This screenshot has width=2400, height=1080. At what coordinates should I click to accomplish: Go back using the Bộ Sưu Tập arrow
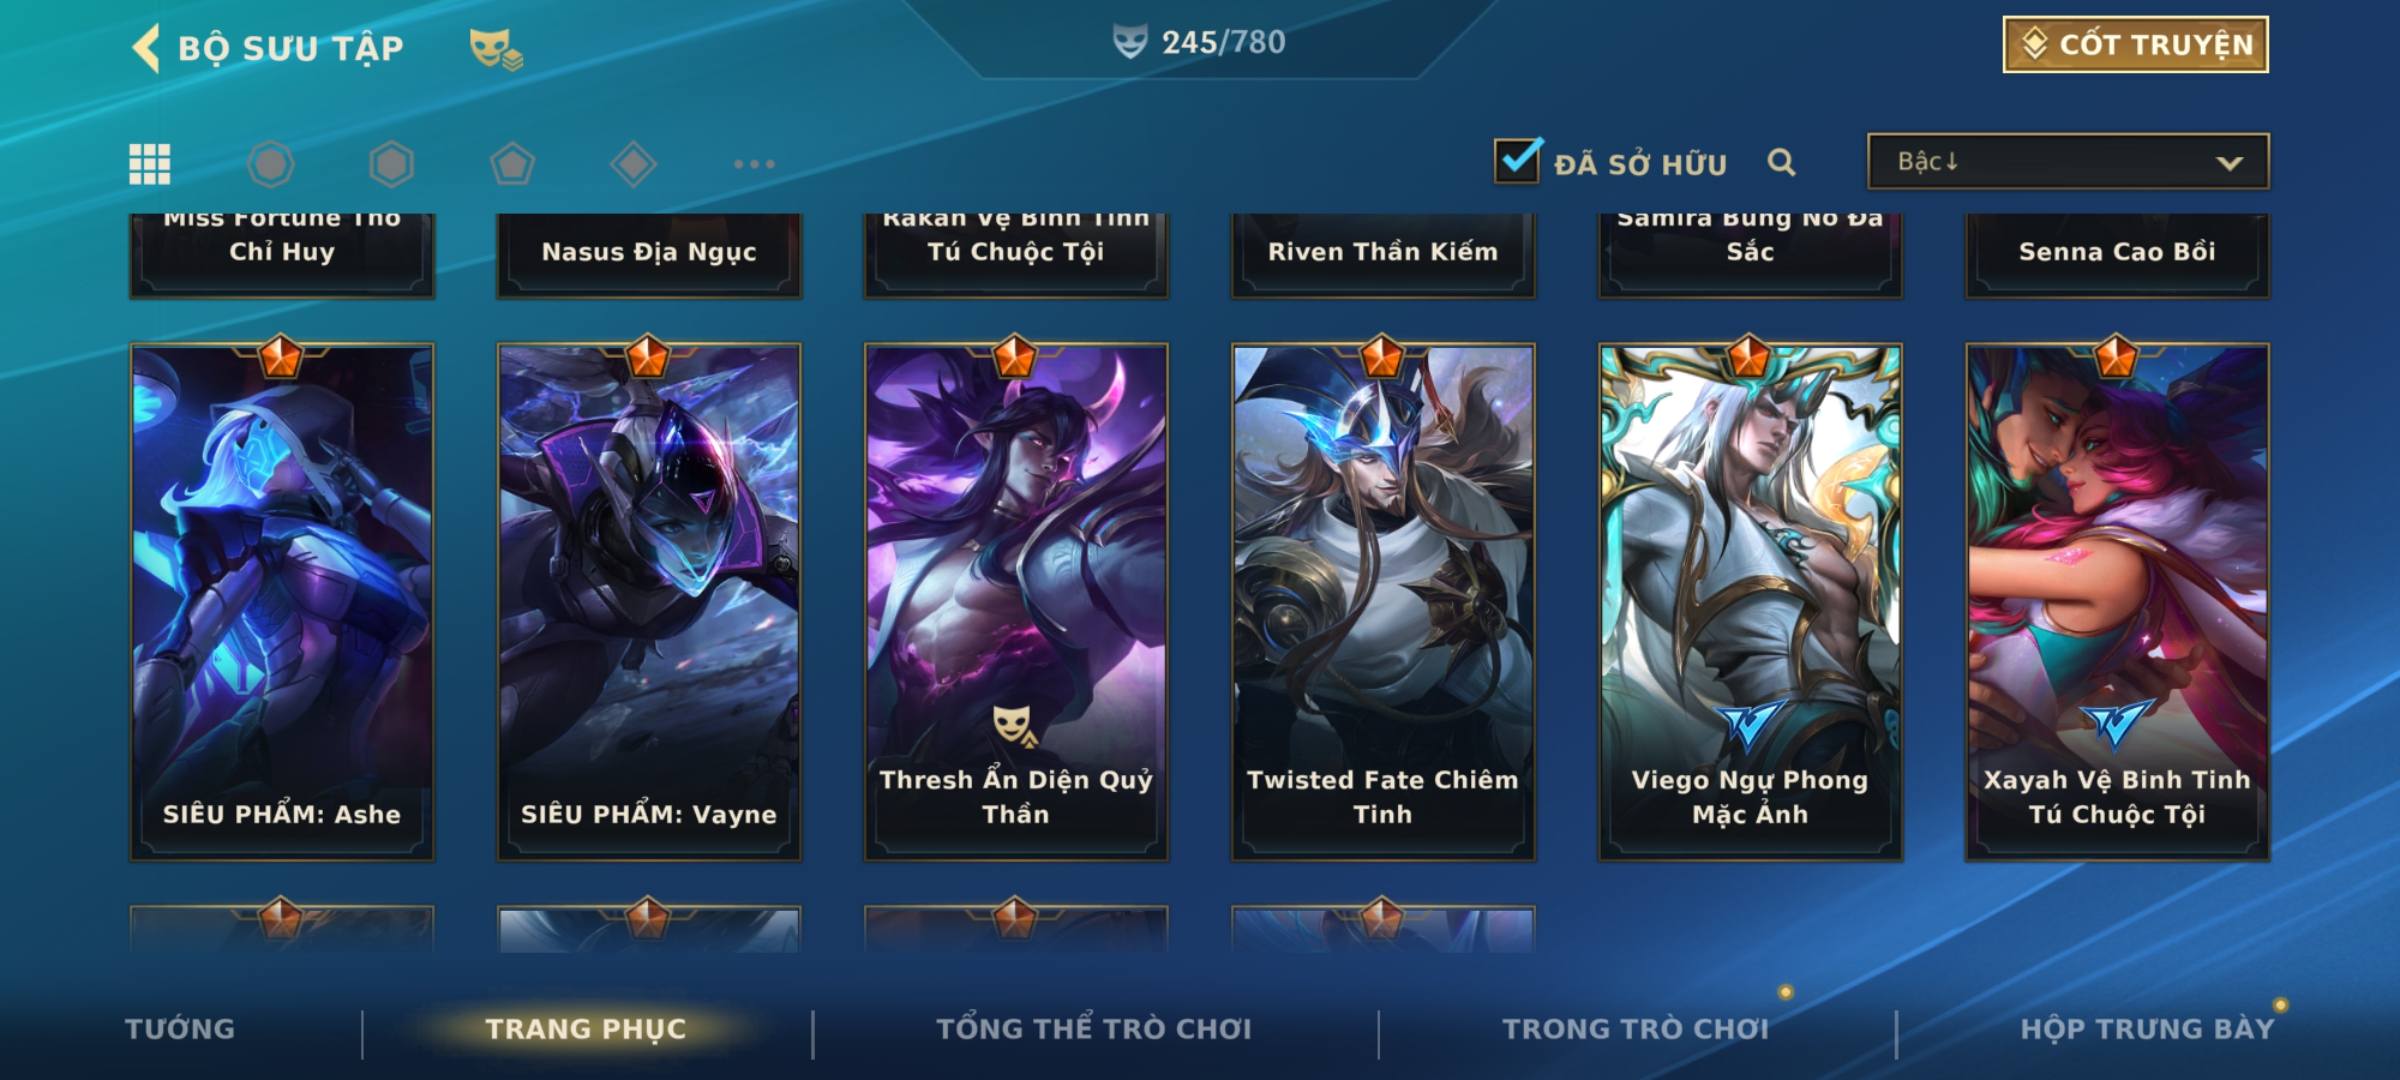146,48
